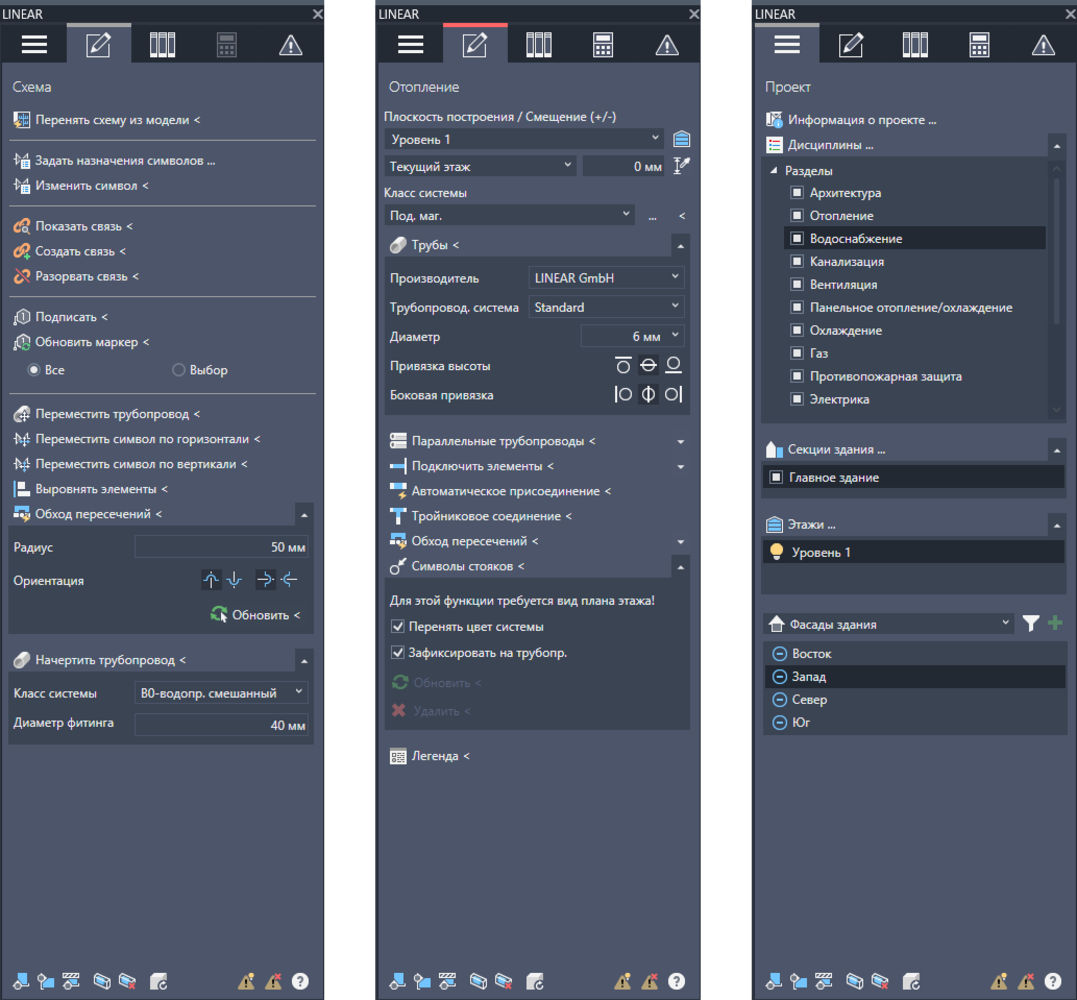Collapse the Трубы section

pyautogui.click(x=680, y=246)
